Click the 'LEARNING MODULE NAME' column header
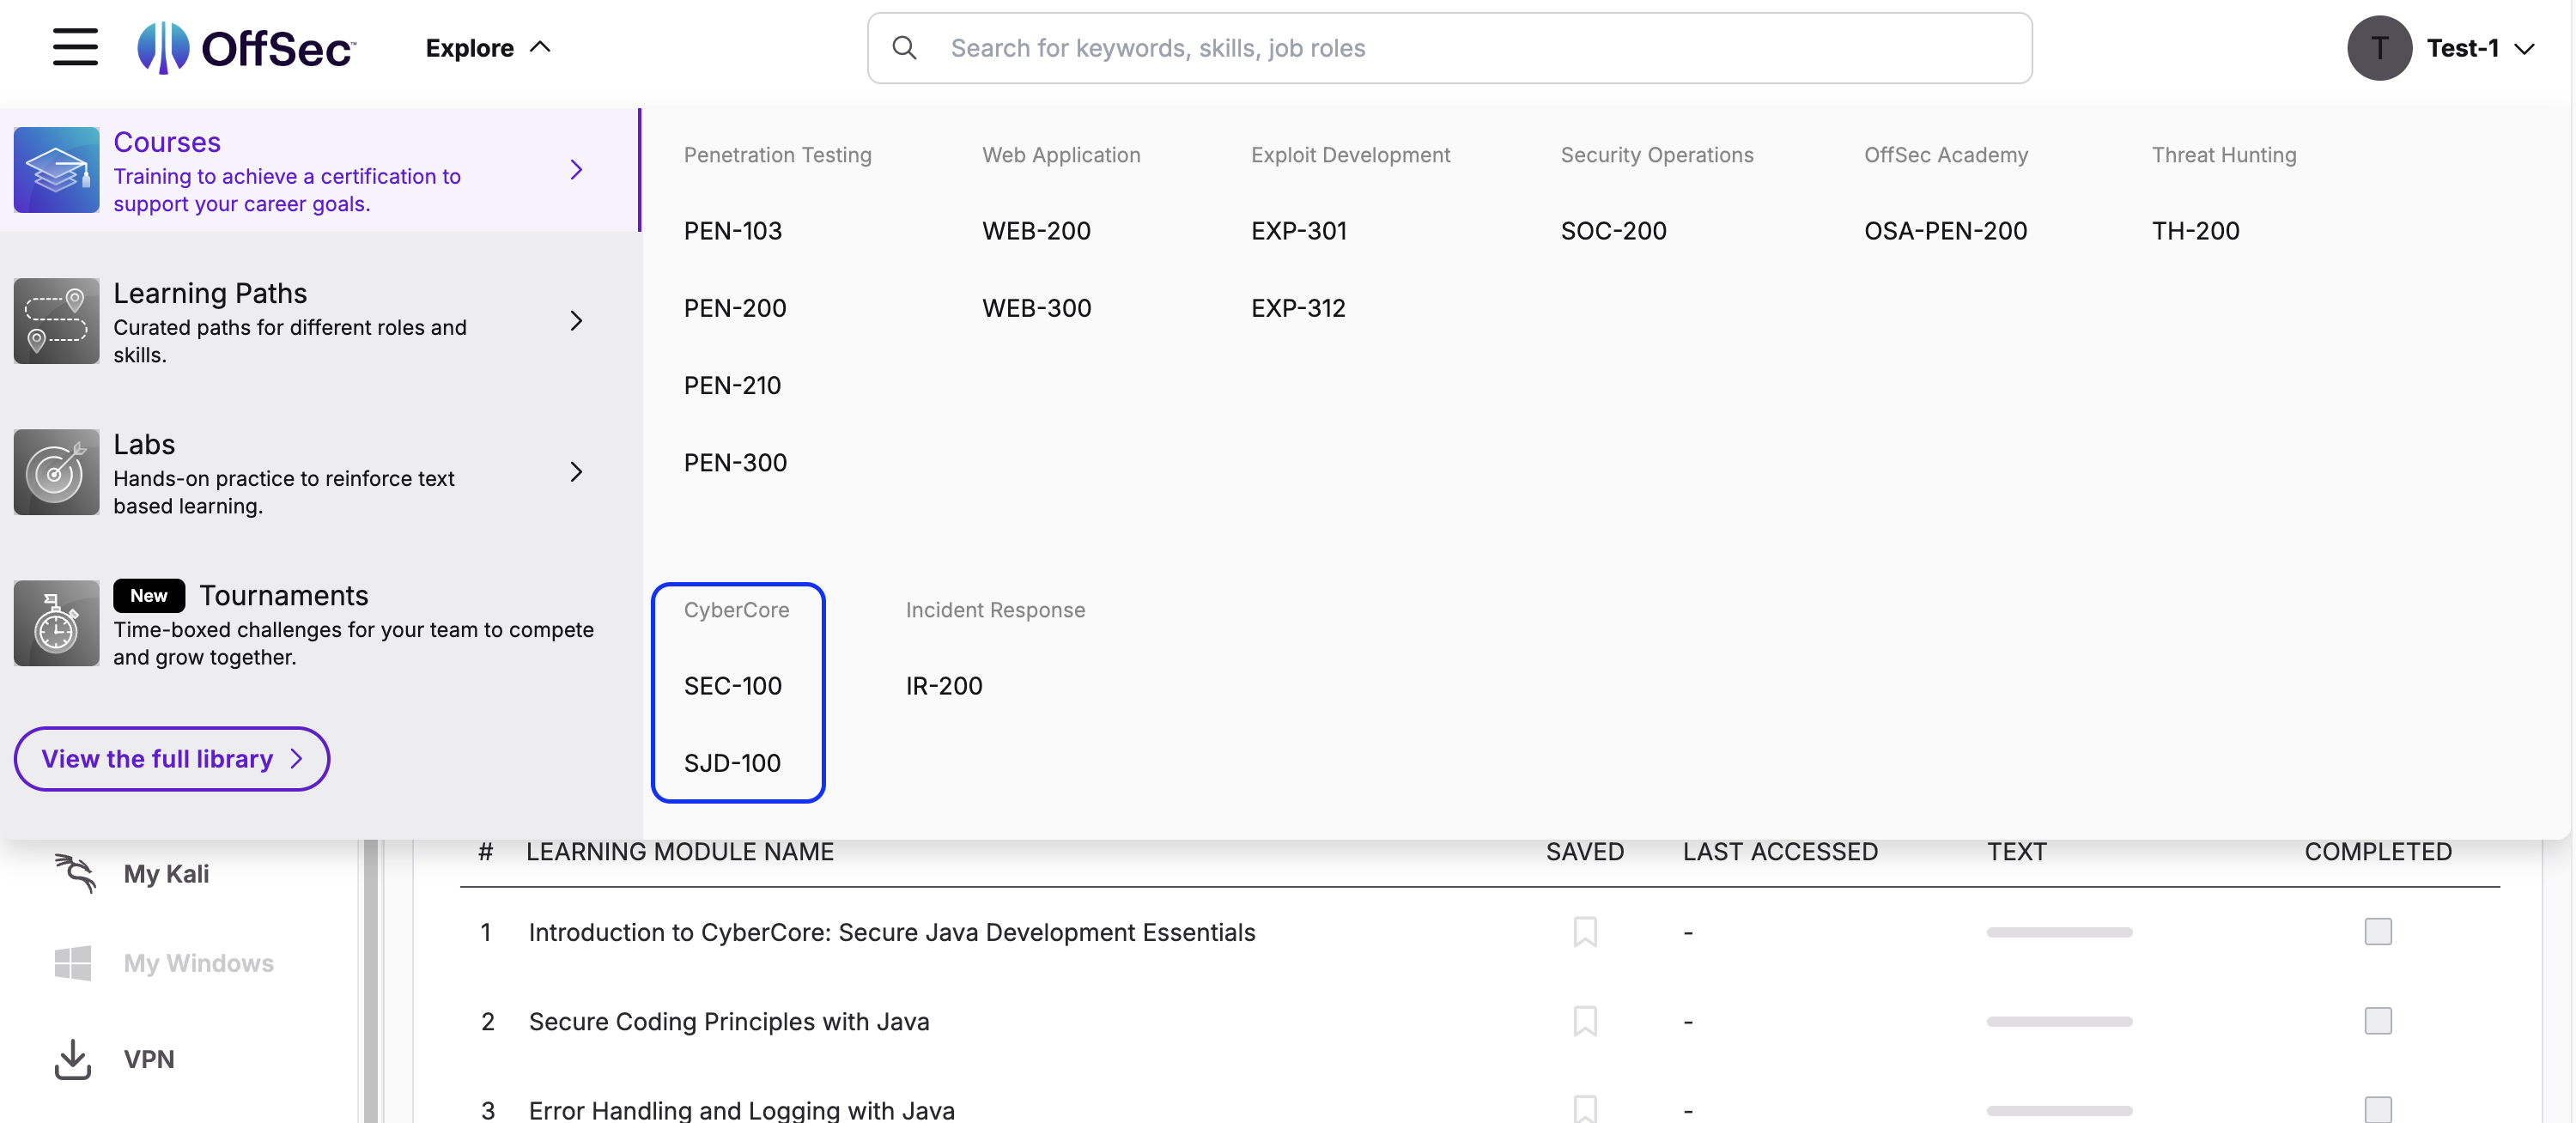This screenshot has width=2576, height=1123. click(679, 851)
